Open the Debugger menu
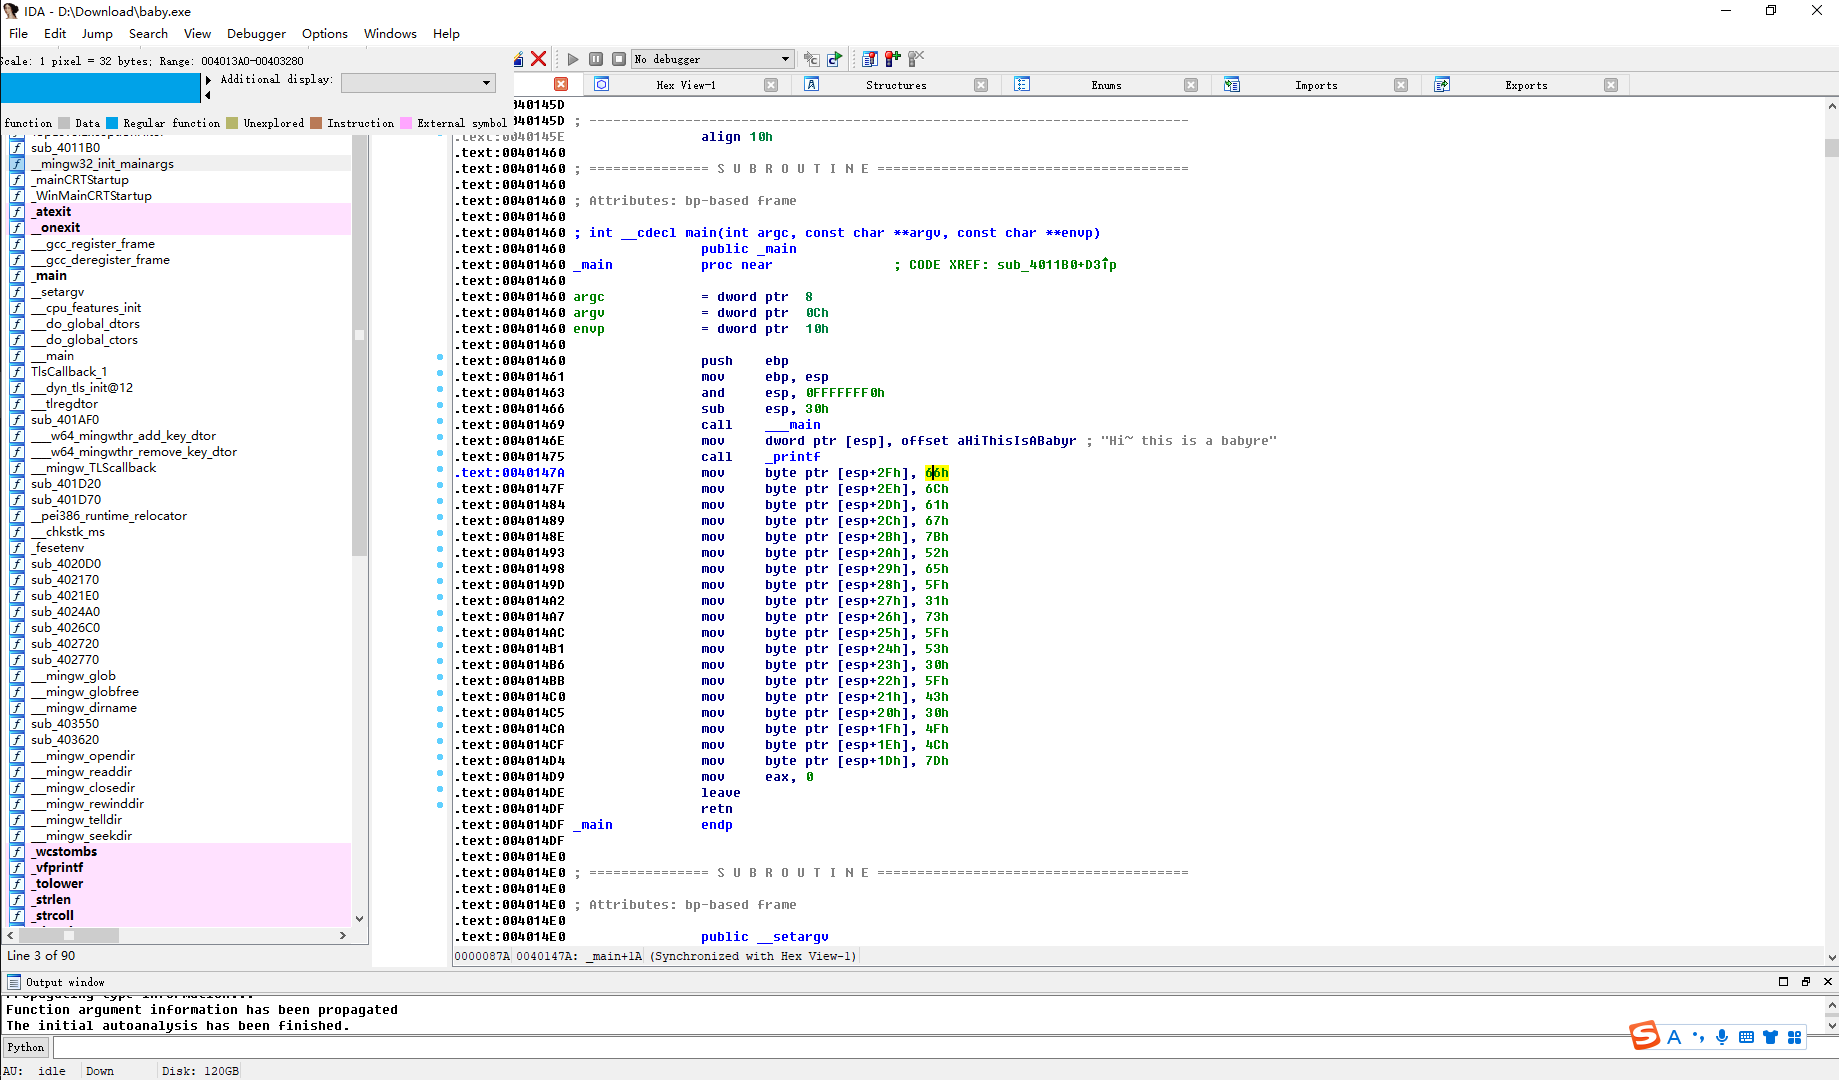Viewport: 1839px width, 1080px height. 256,33
